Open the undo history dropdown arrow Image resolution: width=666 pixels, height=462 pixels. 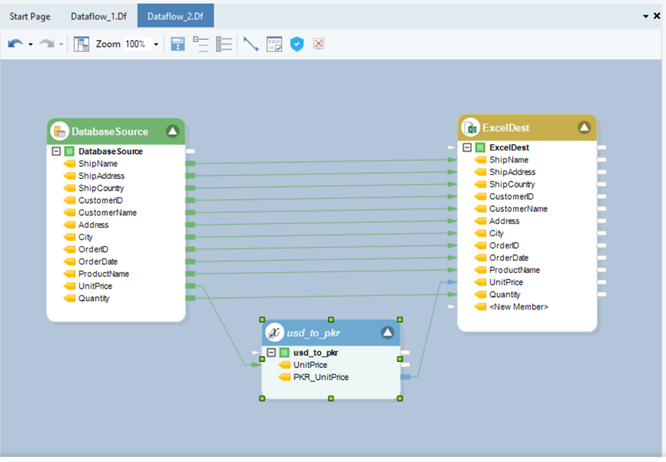click(30, 45)
